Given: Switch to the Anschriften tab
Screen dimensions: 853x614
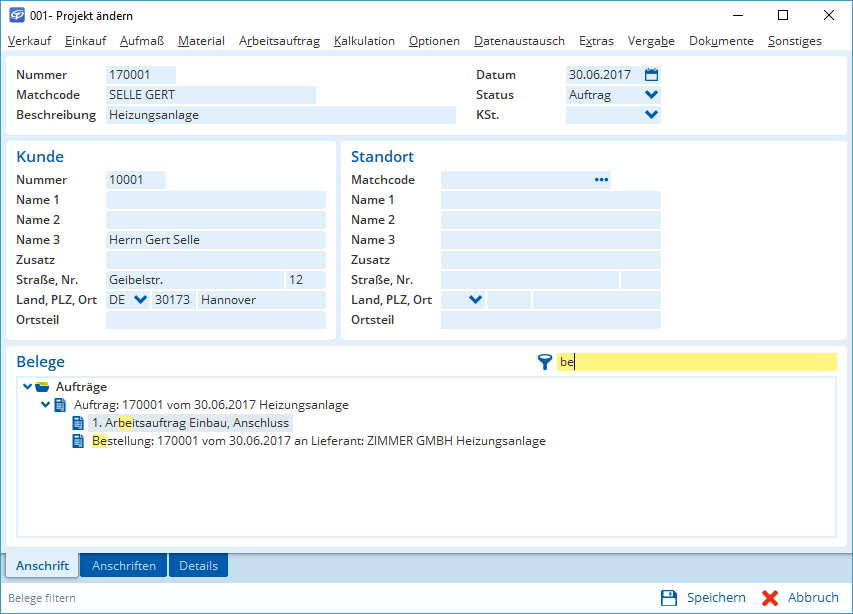Looking at the screenshot, I should 124,566.
